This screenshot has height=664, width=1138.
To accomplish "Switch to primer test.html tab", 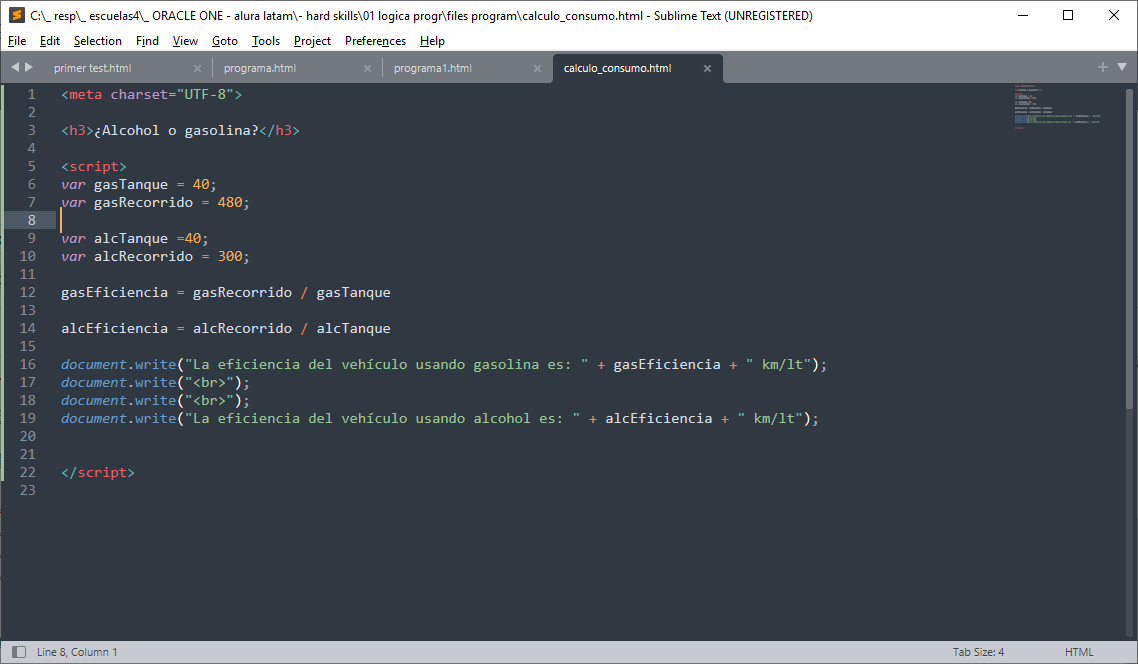I will (x=92, y=68).
